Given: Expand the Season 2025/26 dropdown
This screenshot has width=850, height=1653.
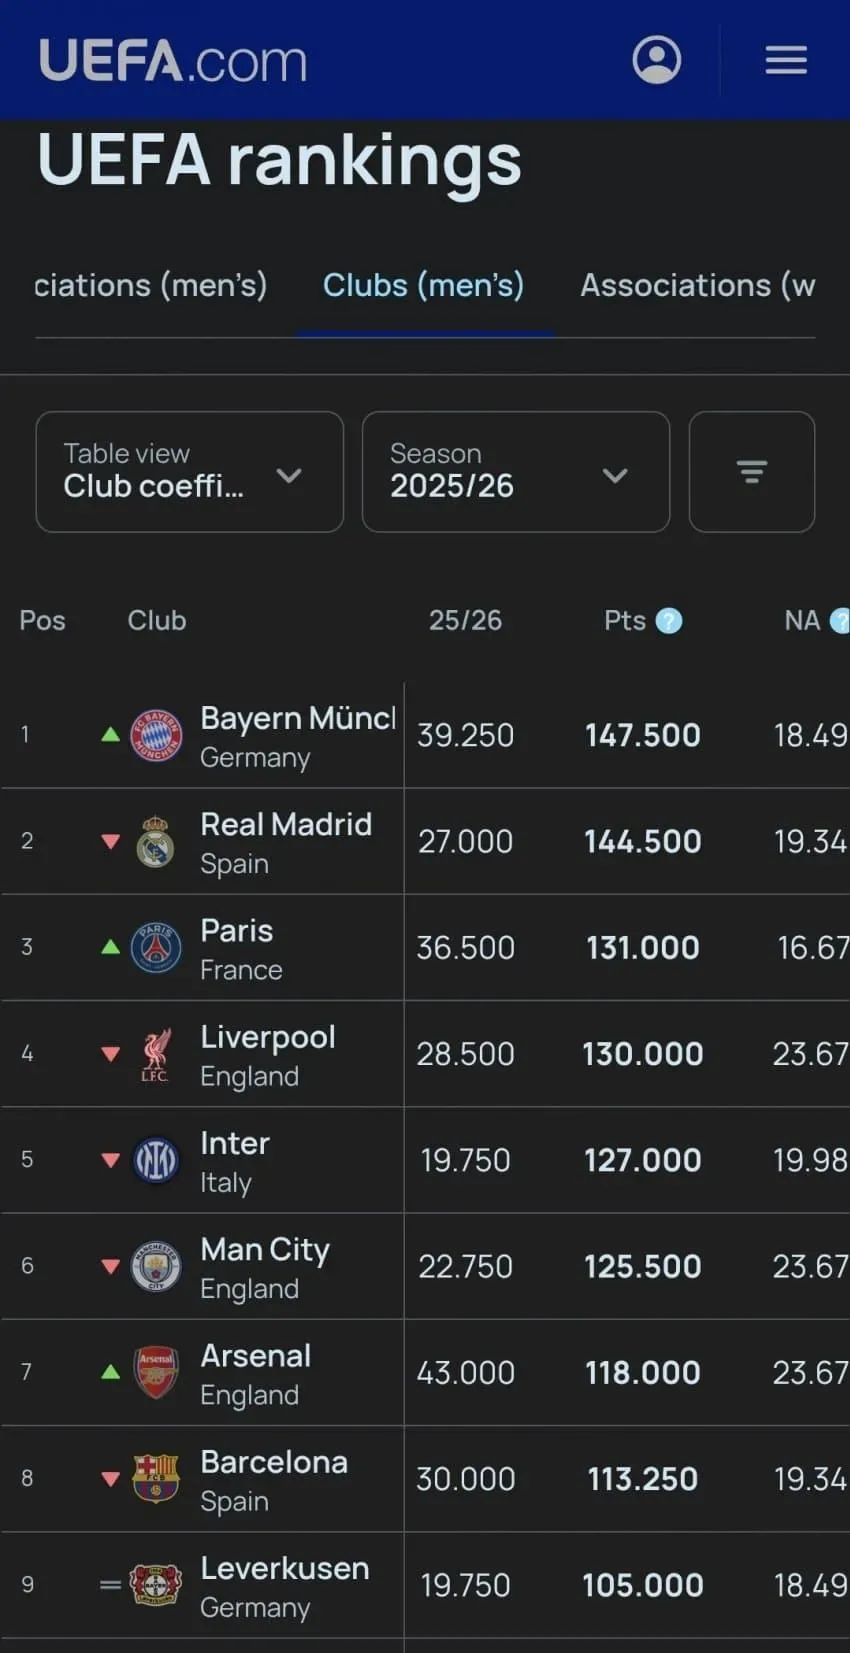Looking at the screenshot, I should (516, 472).
